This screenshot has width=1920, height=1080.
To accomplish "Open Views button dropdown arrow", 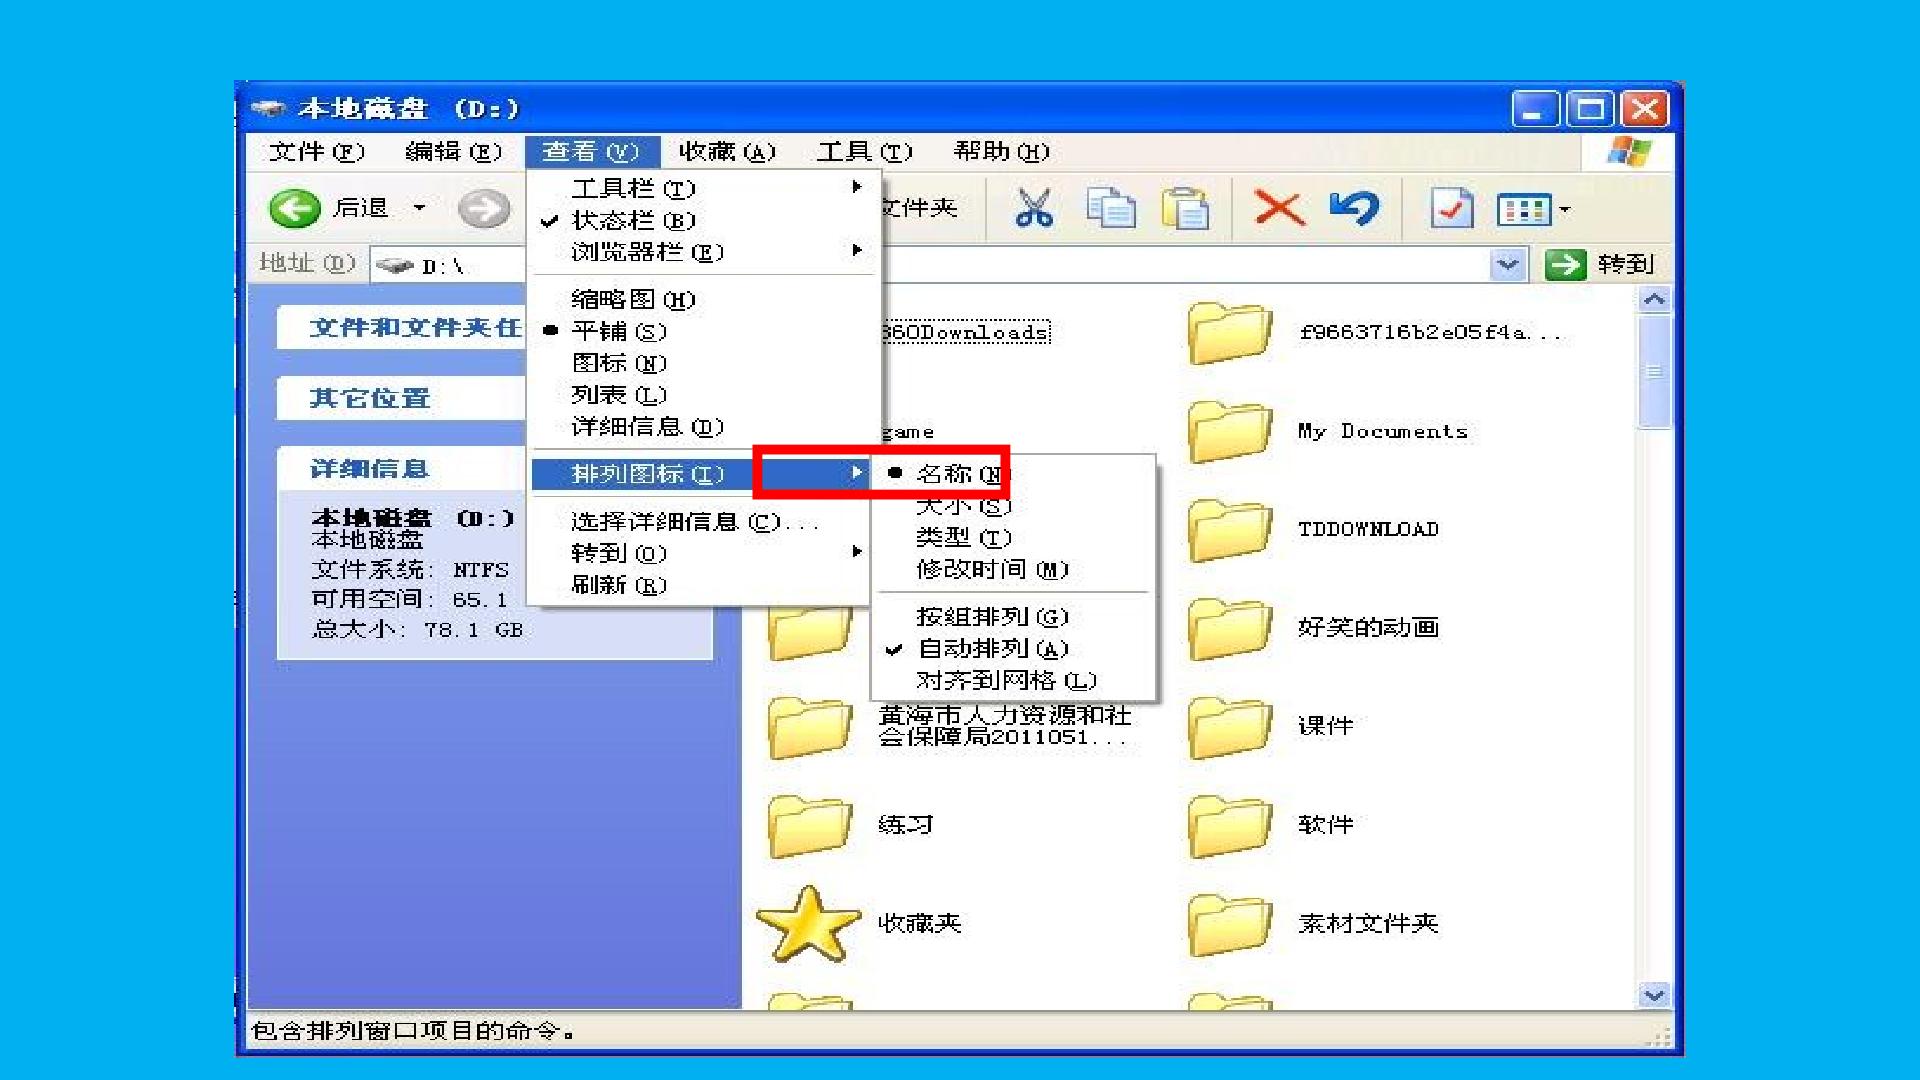I will [x=1566, y=210].
